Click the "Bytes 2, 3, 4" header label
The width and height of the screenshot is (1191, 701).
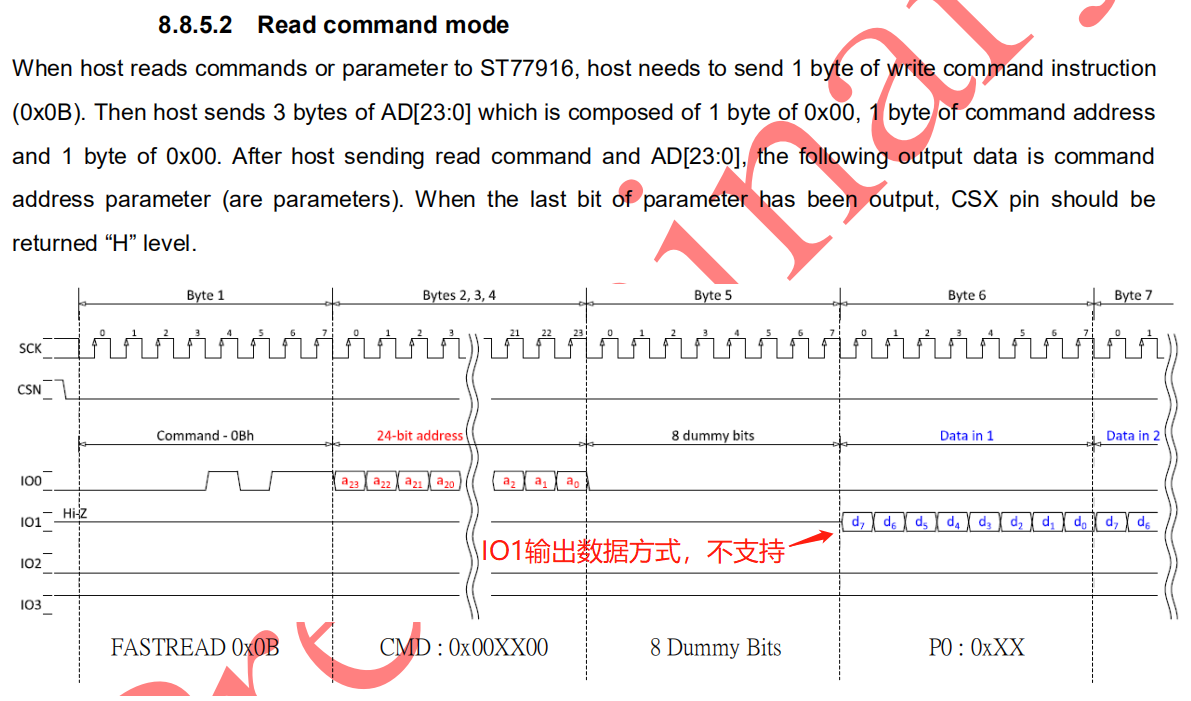coord(459,295)
